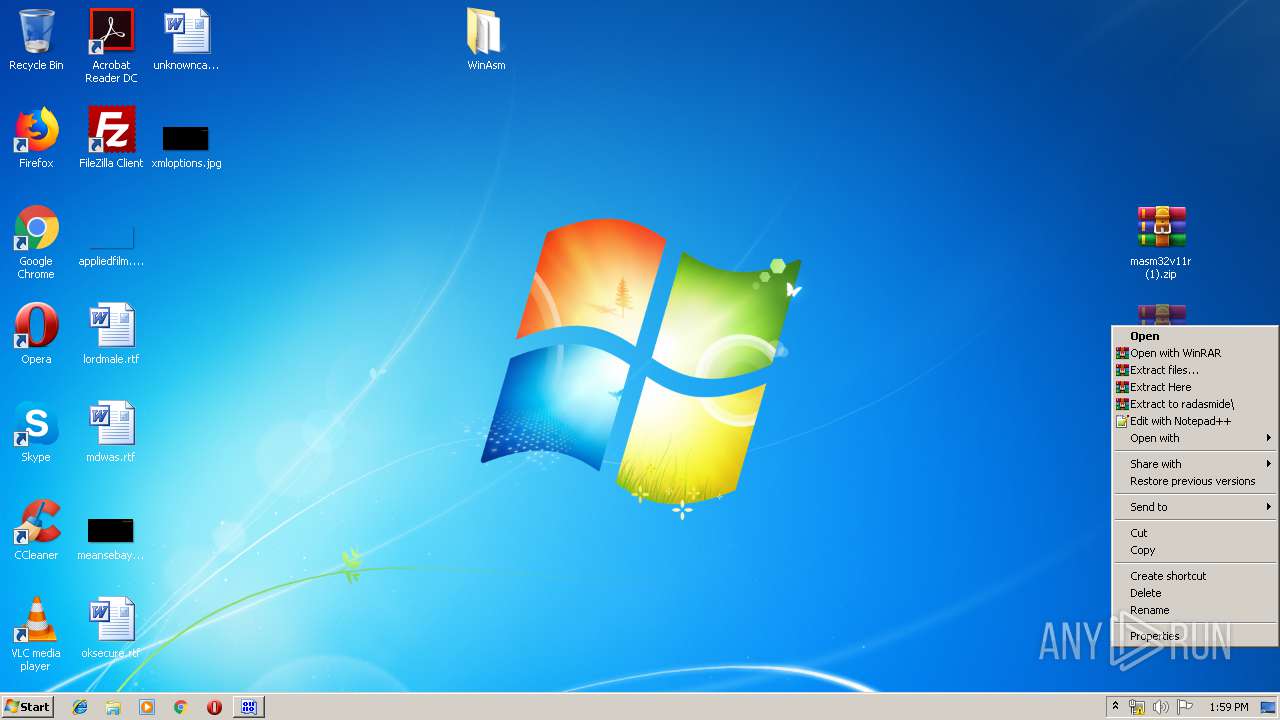Screen dimensions: 1280x720
Task: Show hidden tray icons arrow
Action: tap(1115, 707)
